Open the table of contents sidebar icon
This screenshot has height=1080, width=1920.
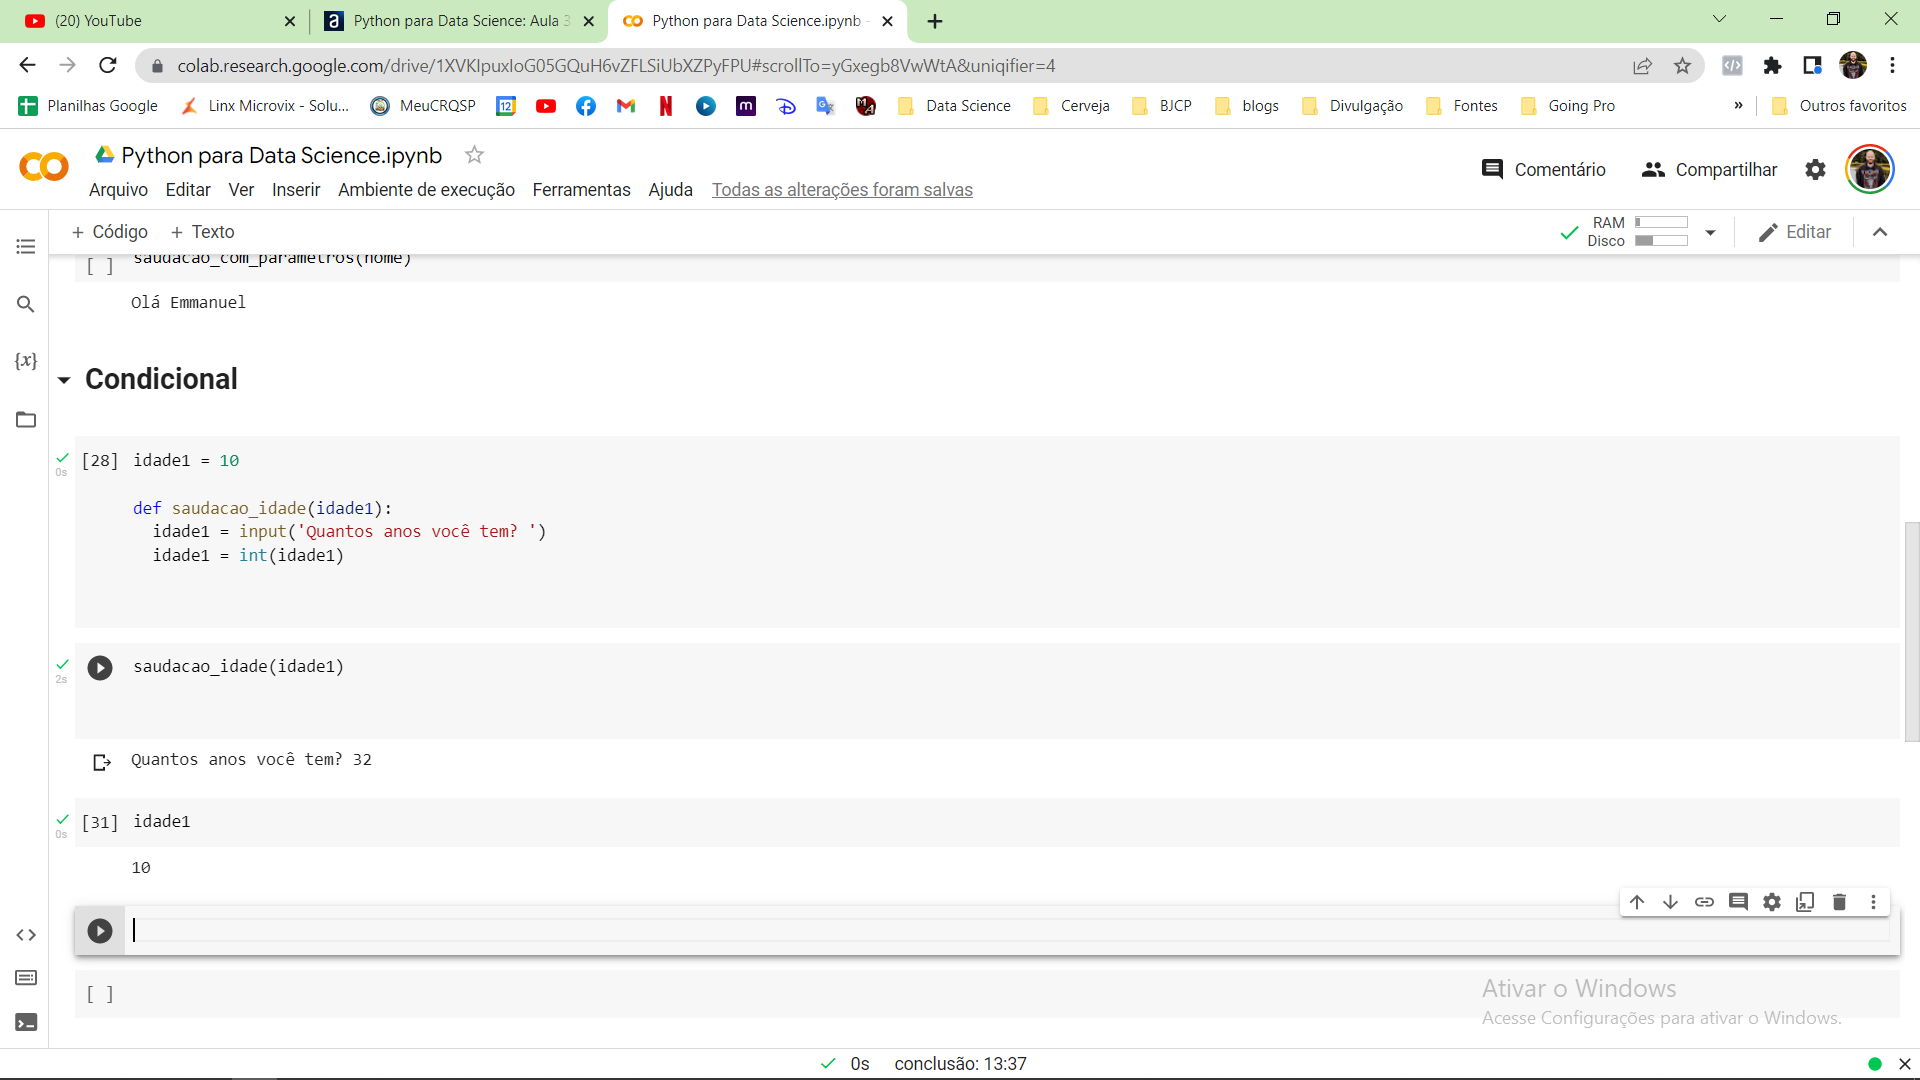(26, 246)
